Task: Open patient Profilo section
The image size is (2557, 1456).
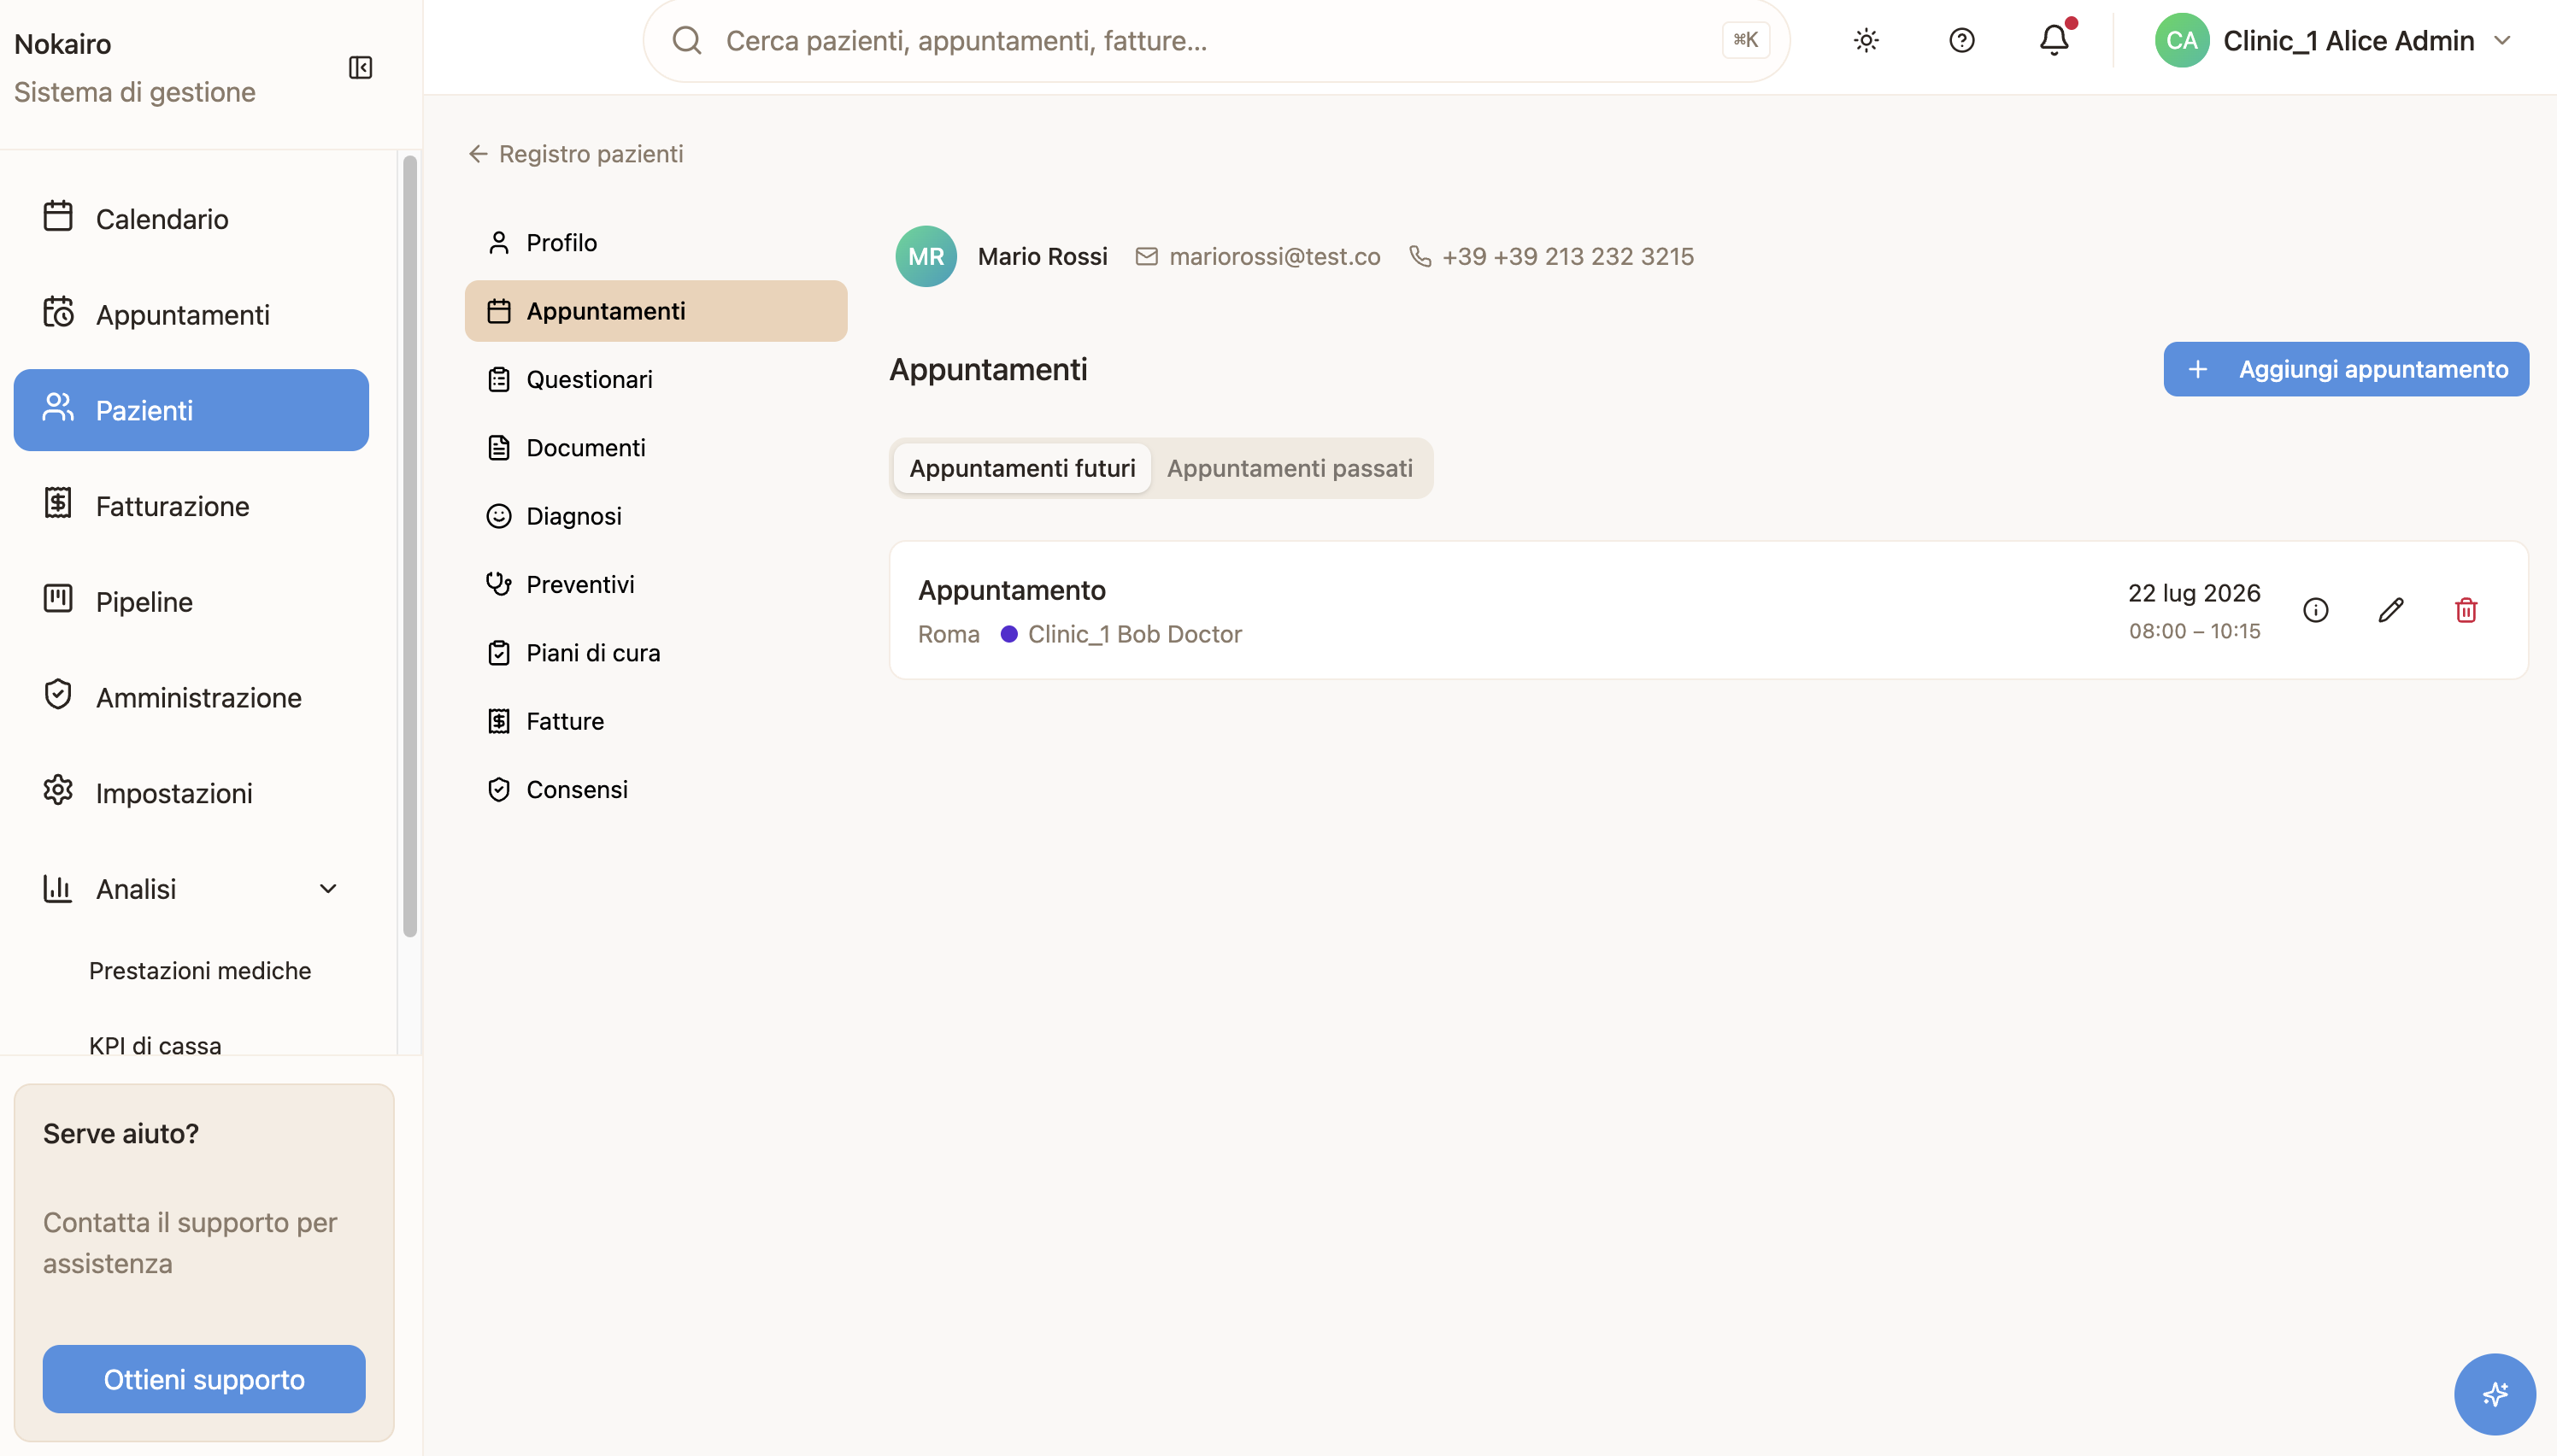Action: (x=656, y=243)
